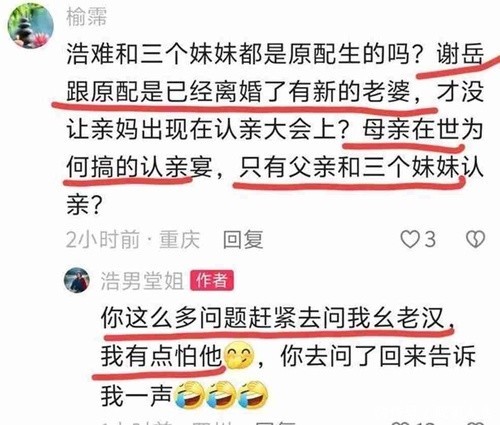Tap the 重庆 location label
The height and width of the screenshot is (425, 500).
tap(180, 239)
